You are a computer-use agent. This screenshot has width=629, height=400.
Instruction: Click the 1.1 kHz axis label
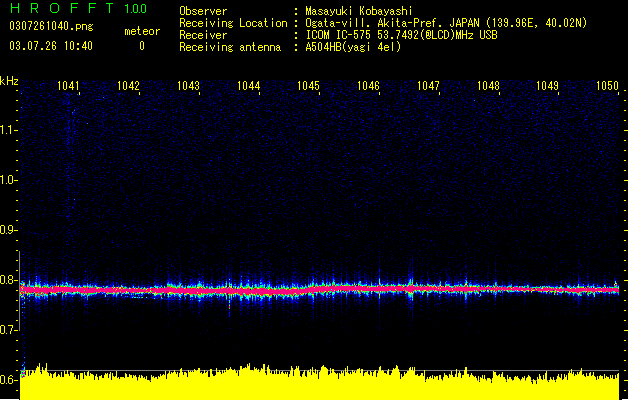8,130
